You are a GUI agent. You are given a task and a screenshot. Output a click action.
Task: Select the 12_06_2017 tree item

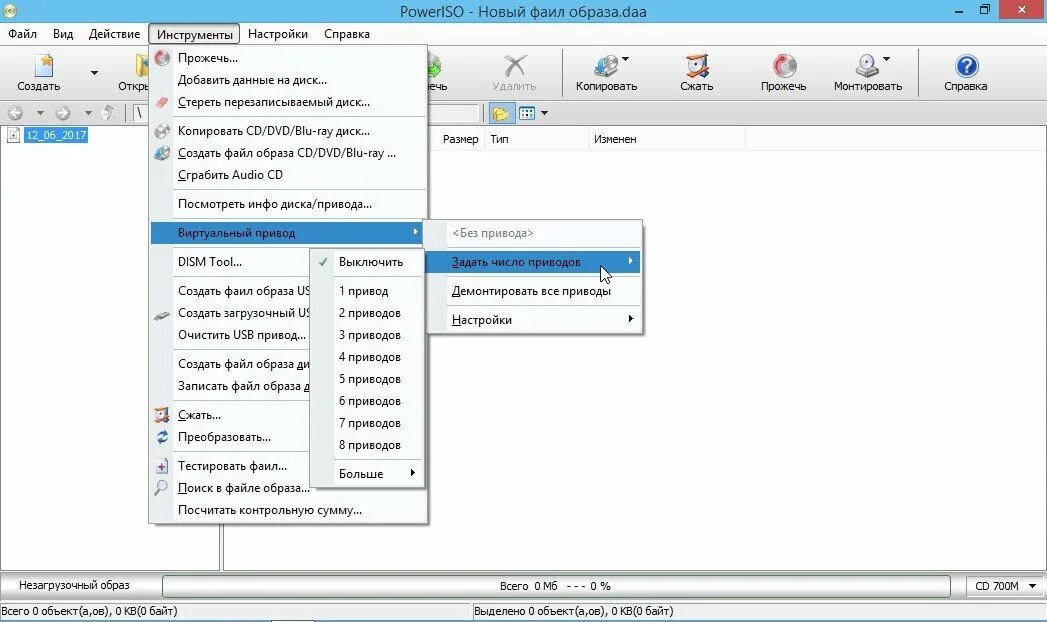56,135
